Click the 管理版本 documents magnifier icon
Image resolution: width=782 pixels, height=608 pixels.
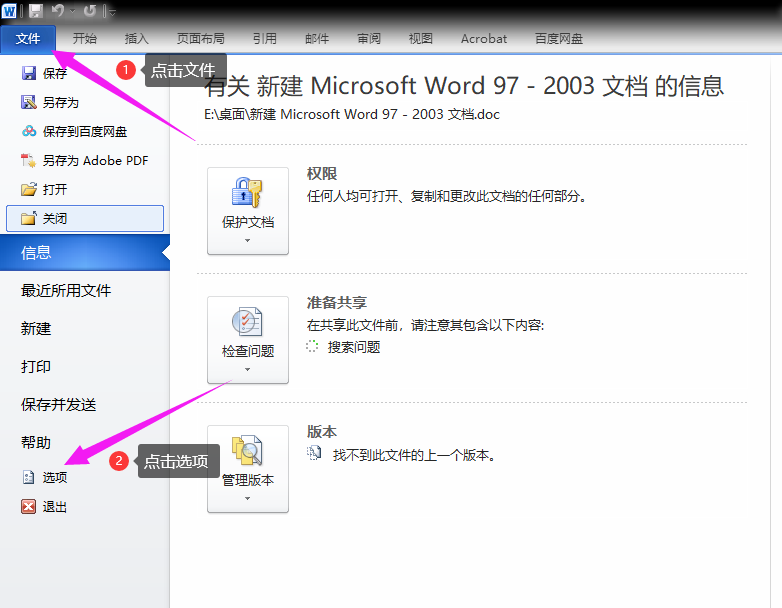[x=247, y=450]
